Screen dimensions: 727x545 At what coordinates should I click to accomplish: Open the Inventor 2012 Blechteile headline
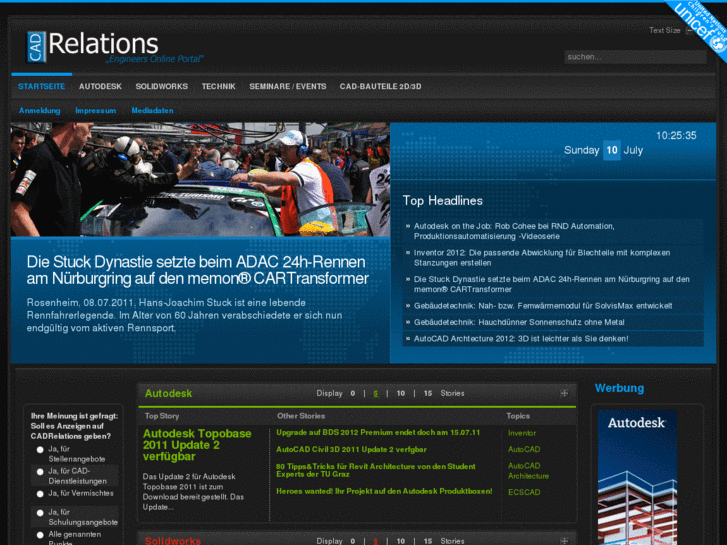click(x=542, y=257)
